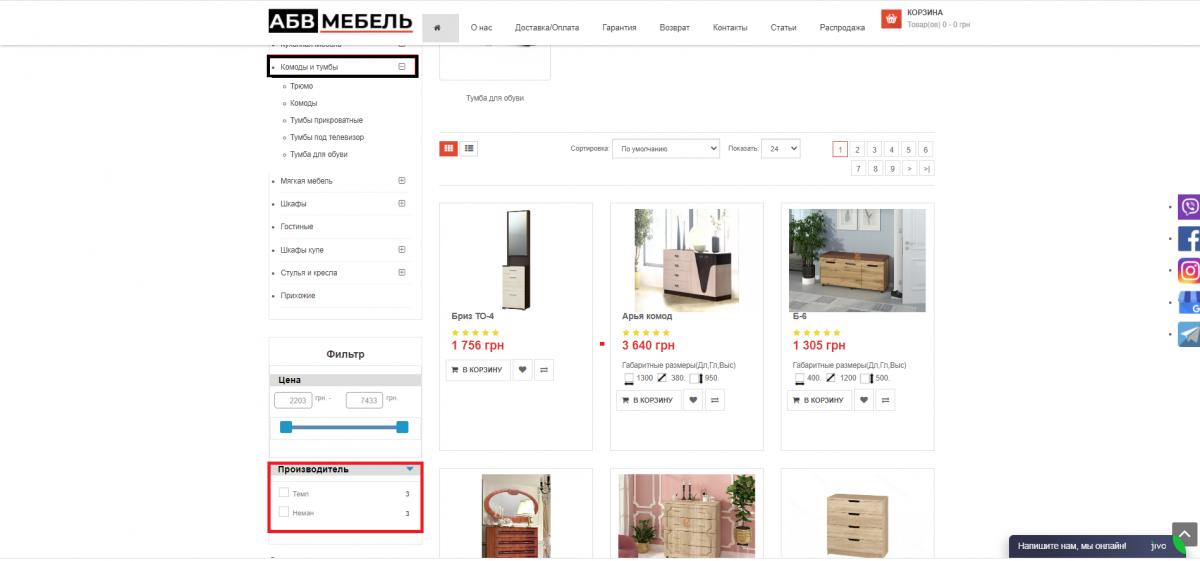Screen dimensions: 1200x561
Task: Enable the Неман manufacturer filter
Action: pyautogui.click(x=284, y=512)
